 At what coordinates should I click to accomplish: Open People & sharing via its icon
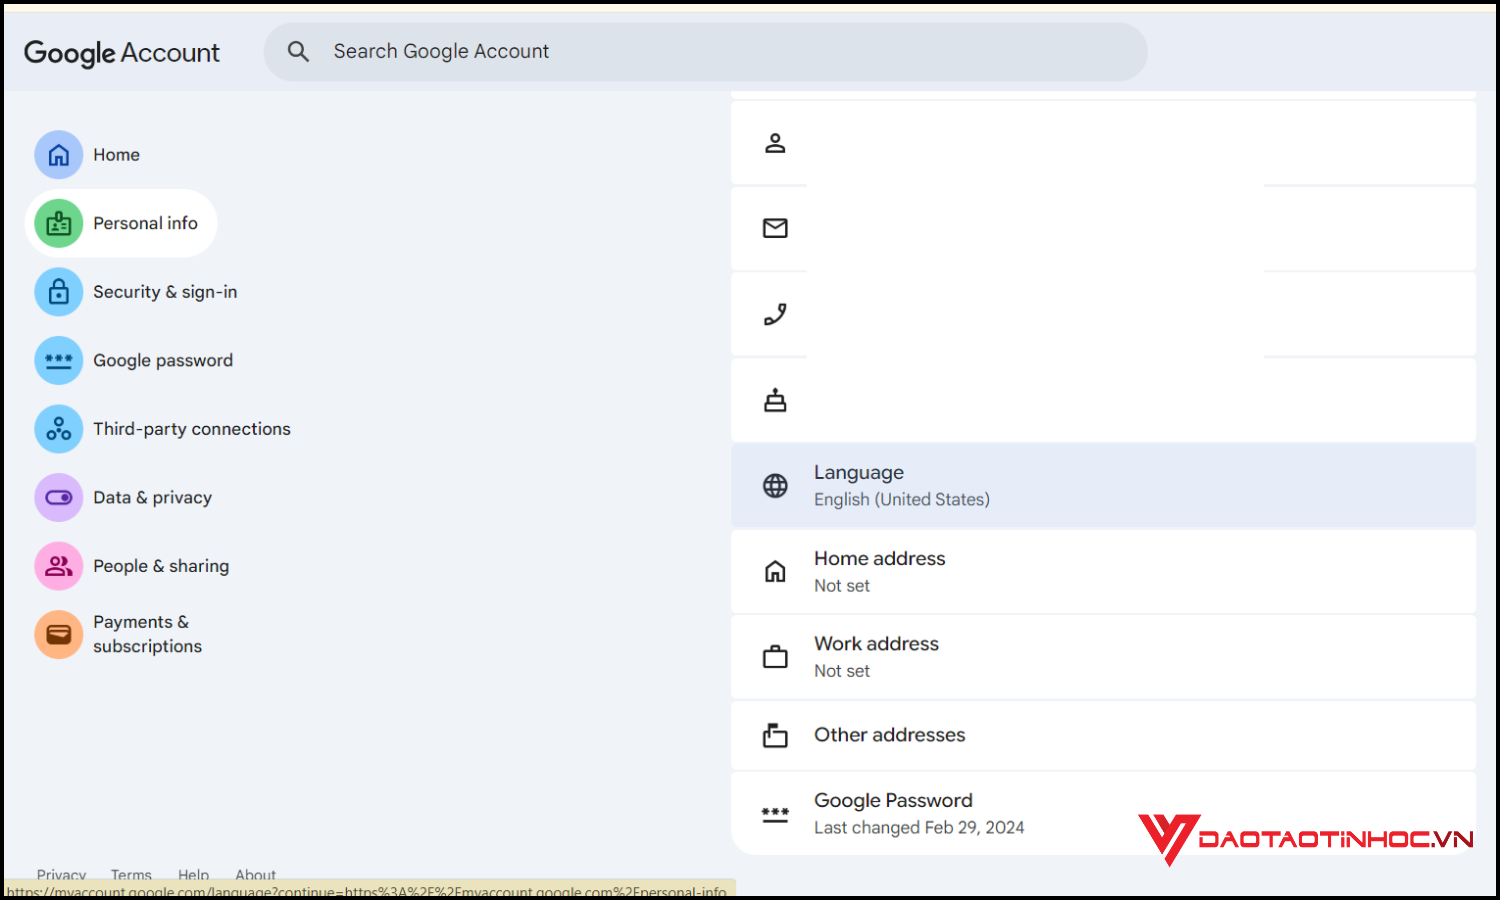coord(59,565)
